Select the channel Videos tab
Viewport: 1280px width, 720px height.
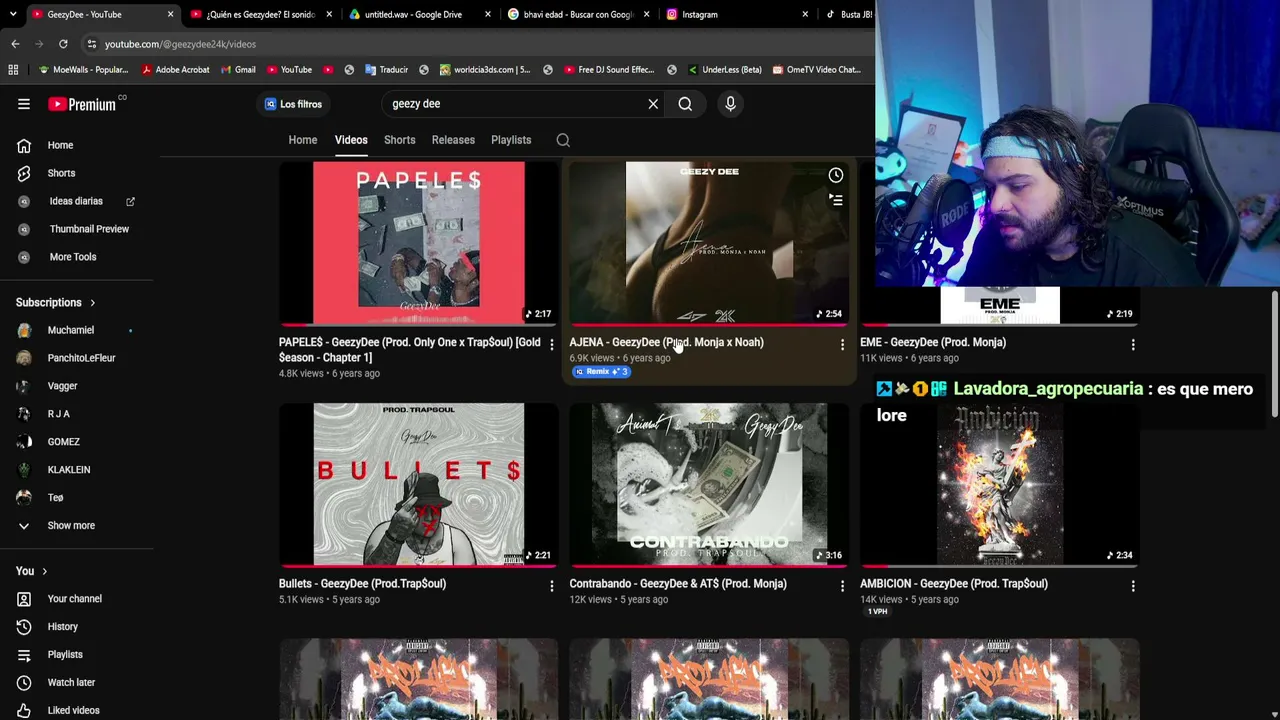click(351, 140)
